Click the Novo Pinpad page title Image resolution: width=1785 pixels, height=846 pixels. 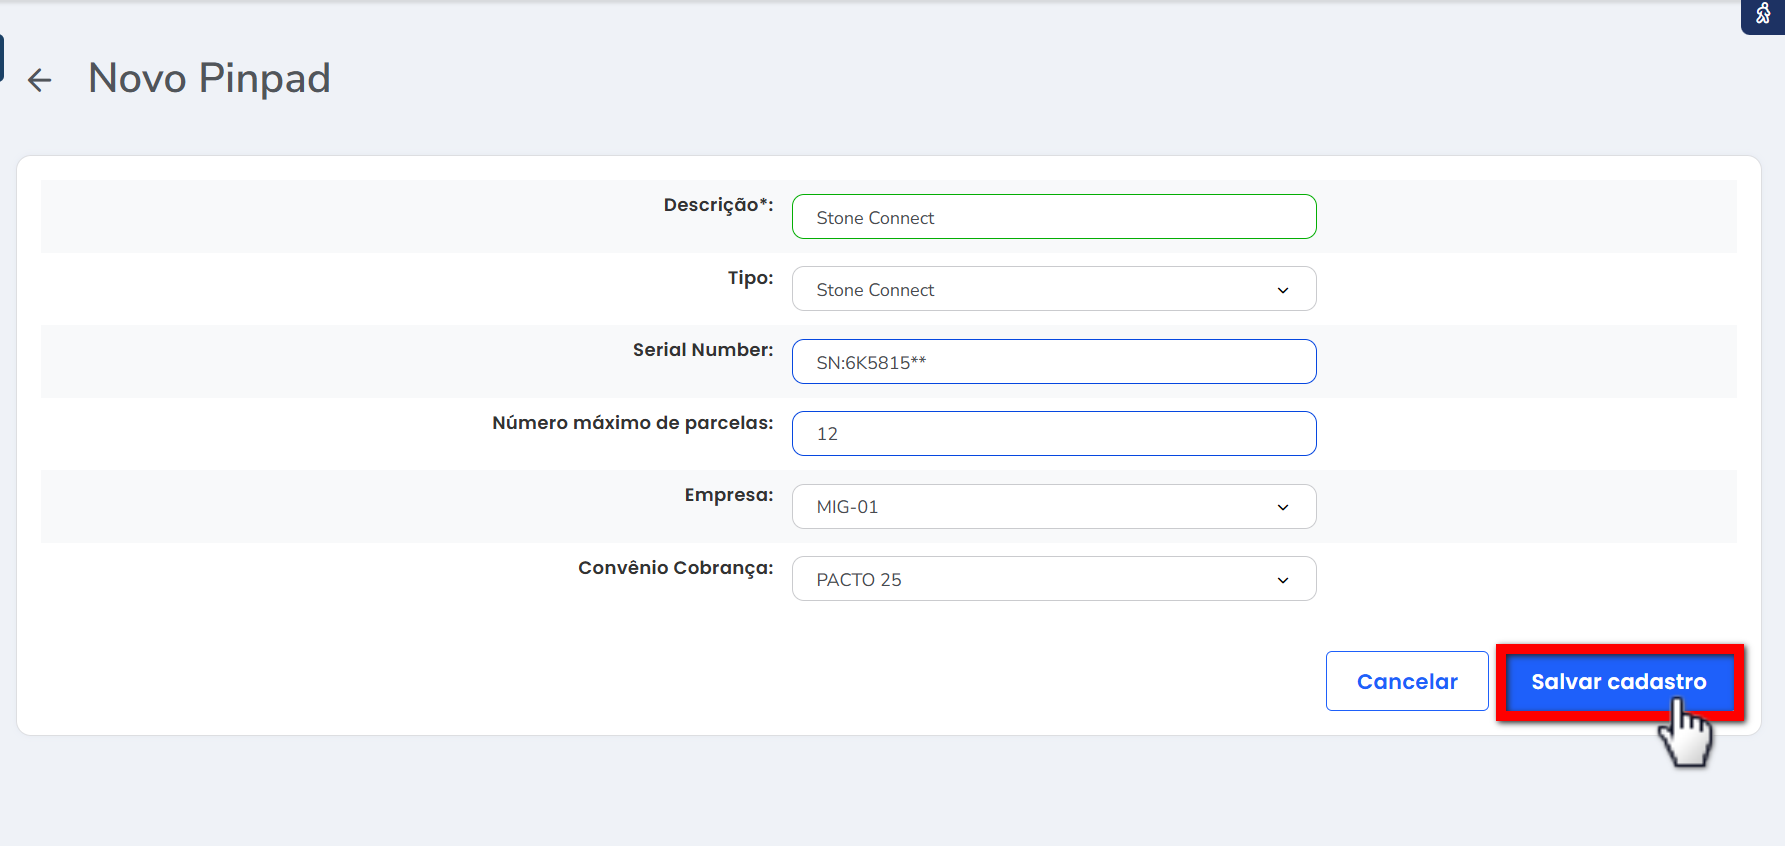click(209, 78)
